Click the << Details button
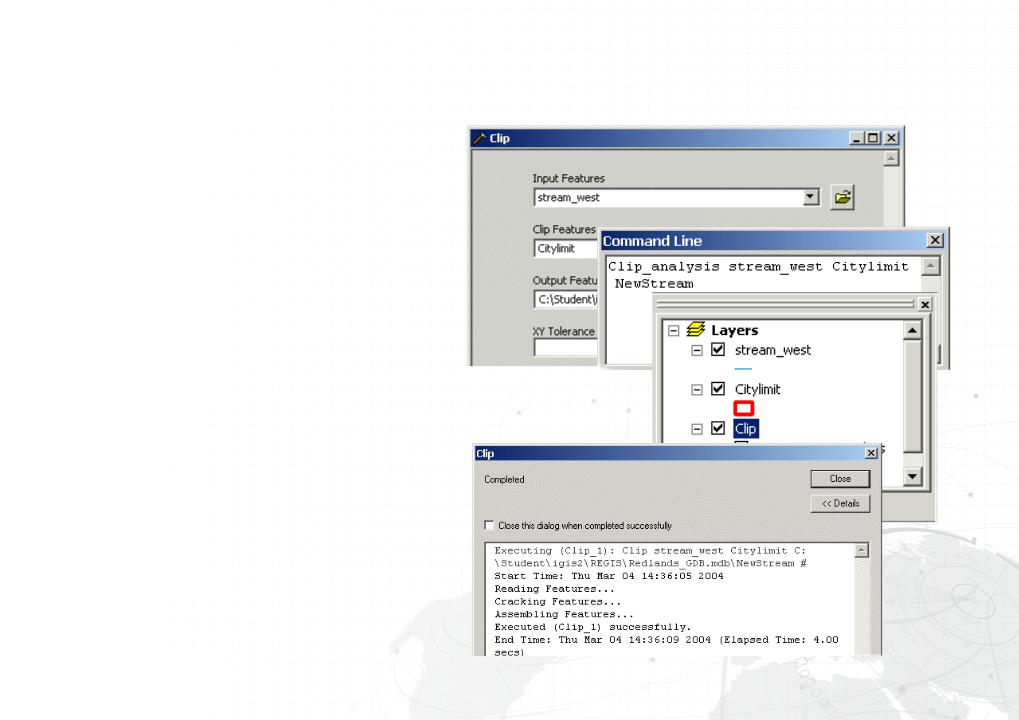This screenshot has width=1019, height=720. tap(840, 504)
